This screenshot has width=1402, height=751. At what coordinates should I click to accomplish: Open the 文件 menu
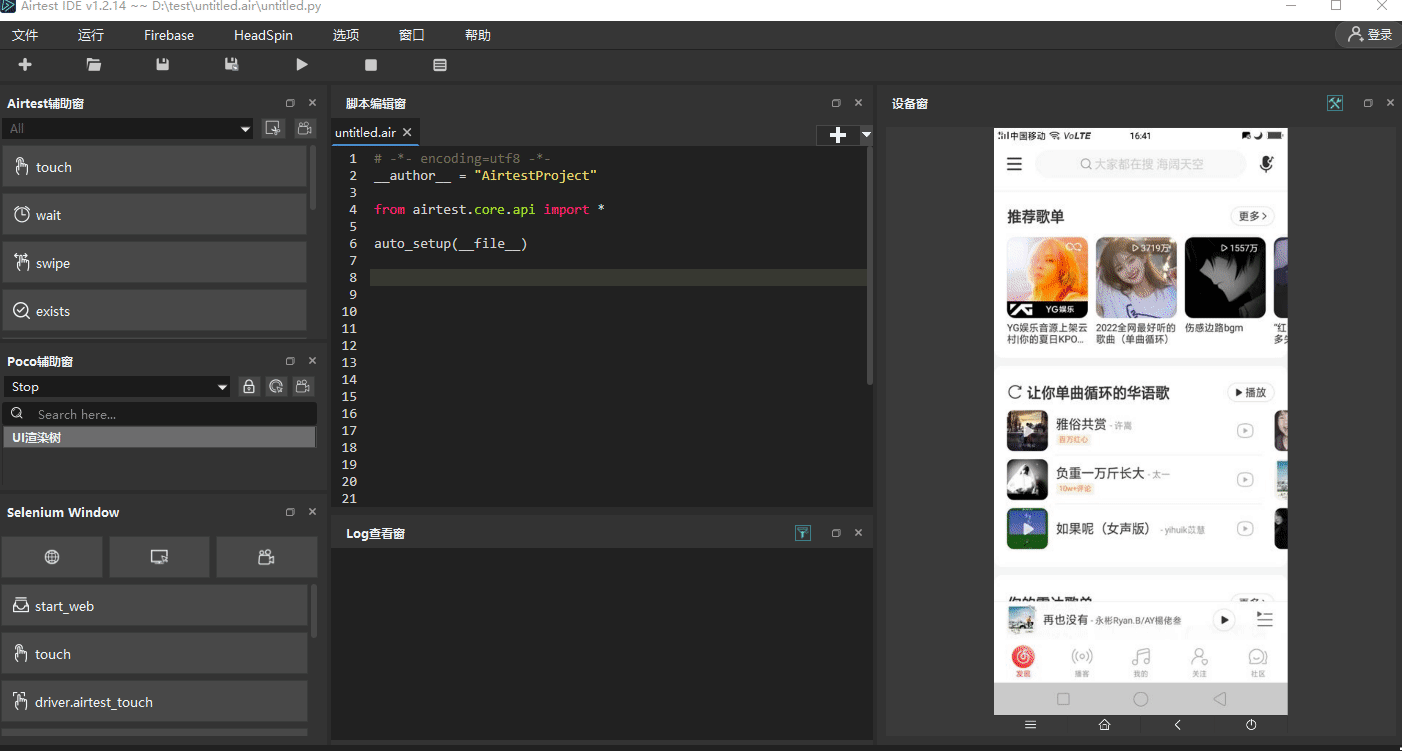pyautogui.click(x=25, y=35)
